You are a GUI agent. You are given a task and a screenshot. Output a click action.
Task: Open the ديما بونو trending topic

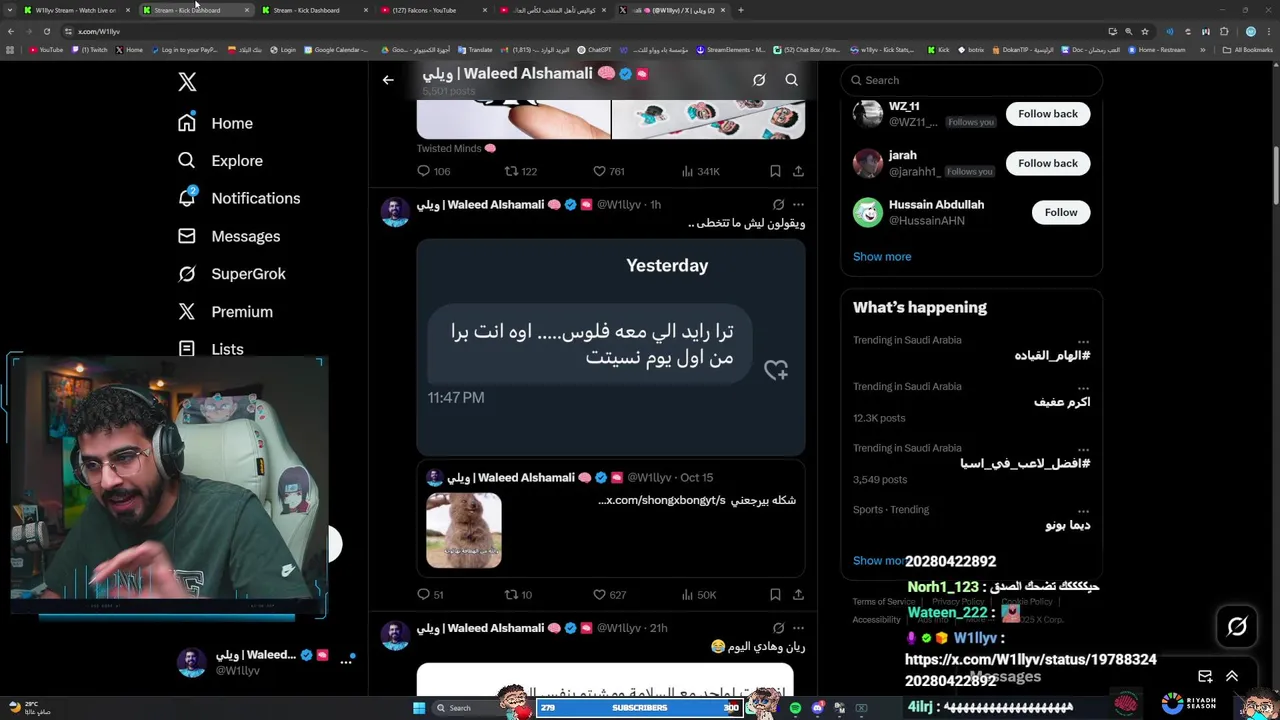click(1067, 525)
